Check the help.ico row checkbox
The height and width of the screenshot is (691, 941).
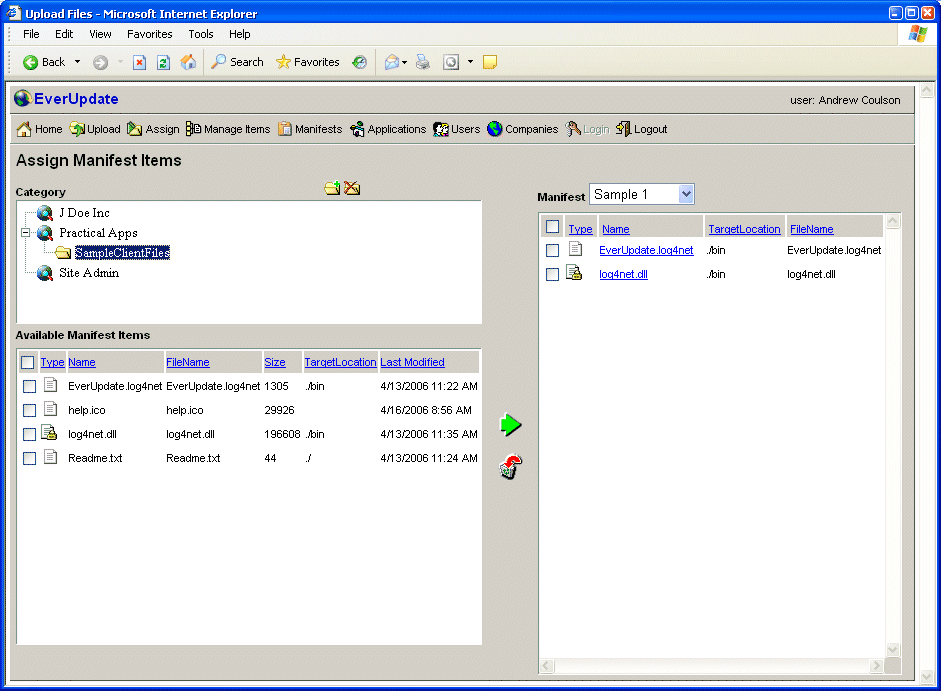click(29, 410)
